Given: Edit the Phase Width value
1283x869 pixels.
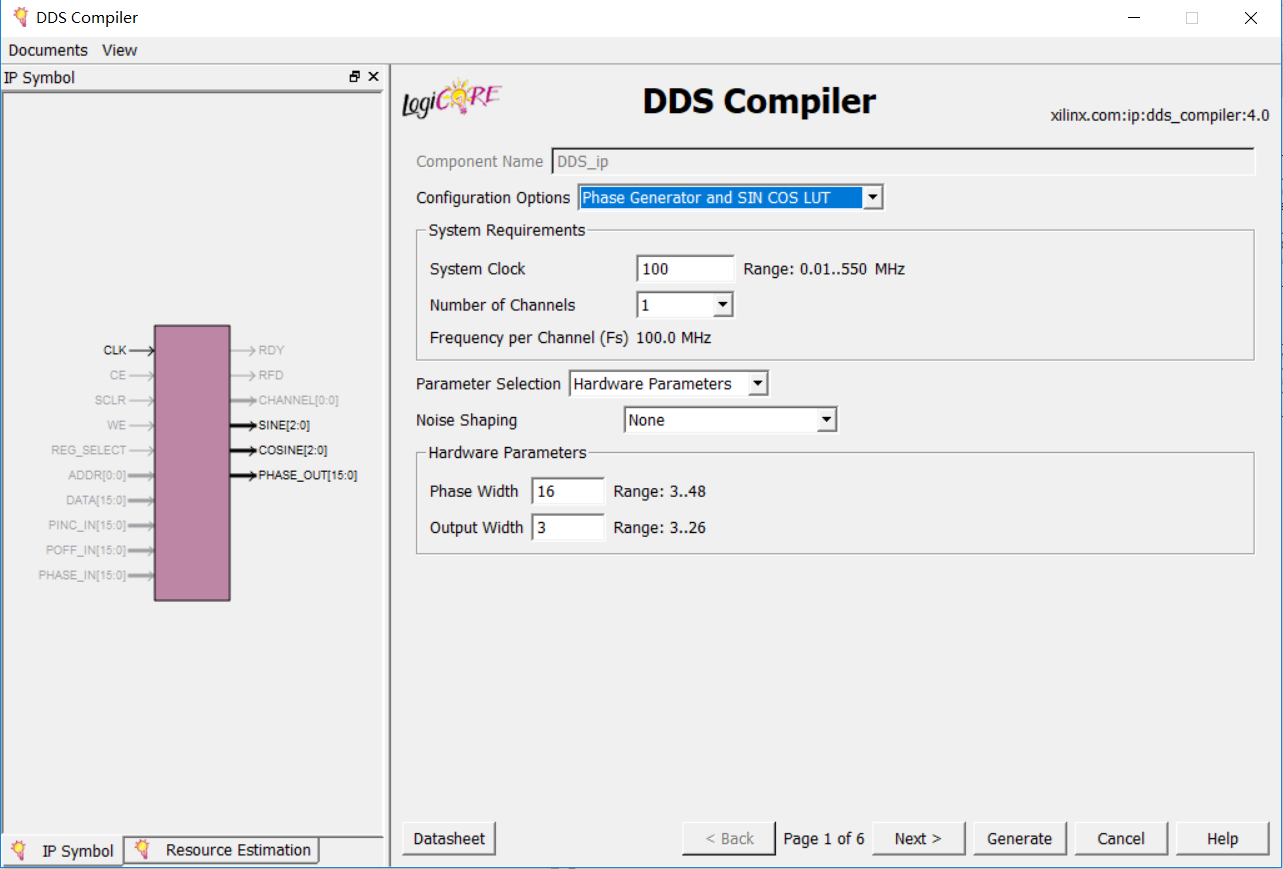Looking at the screenshot, I should click(x=567, y=491).
